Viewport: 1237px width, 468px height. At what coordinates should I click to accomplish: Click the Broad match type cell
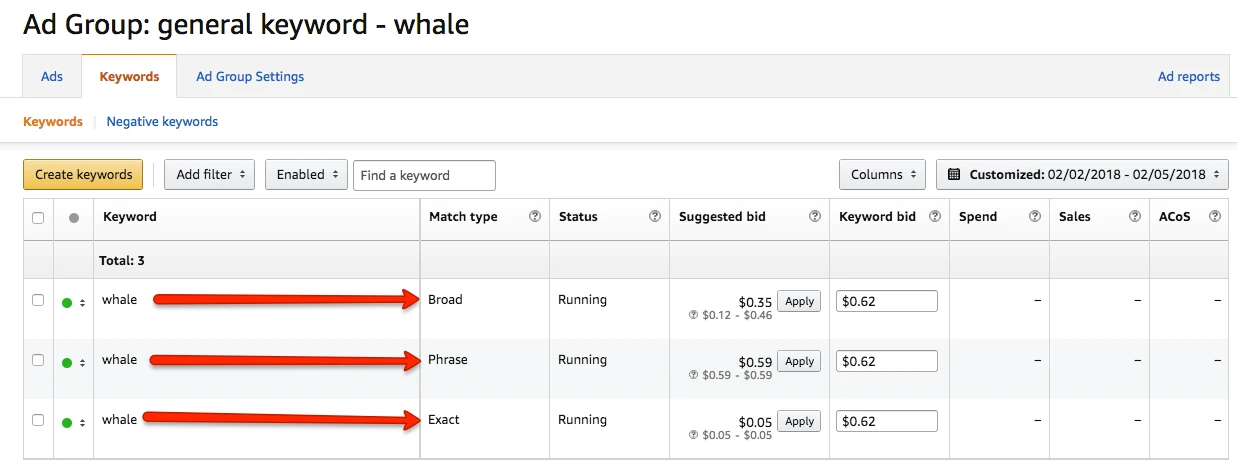445,299
